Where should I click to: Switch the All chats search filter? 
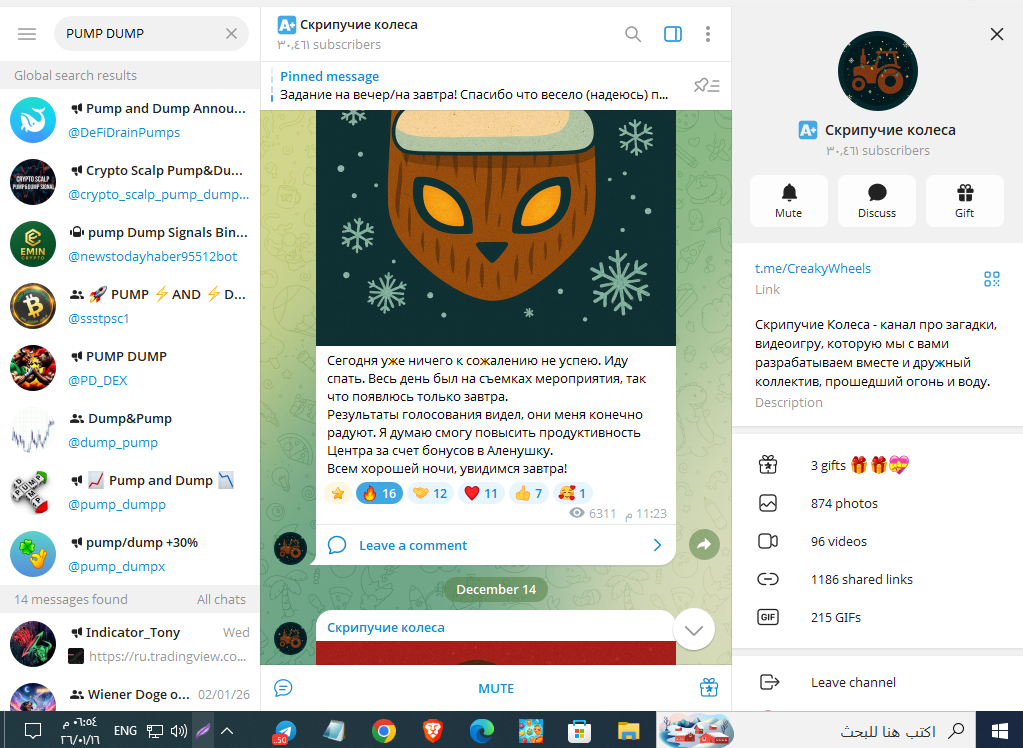221,599
